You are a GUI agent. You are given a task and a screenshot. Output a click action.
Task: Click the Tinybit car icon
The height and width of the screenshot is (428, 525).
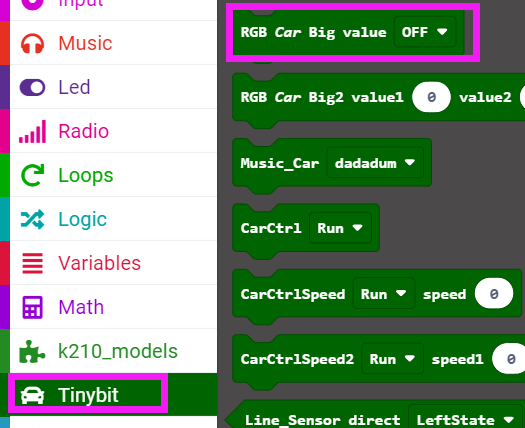[32, 395]
